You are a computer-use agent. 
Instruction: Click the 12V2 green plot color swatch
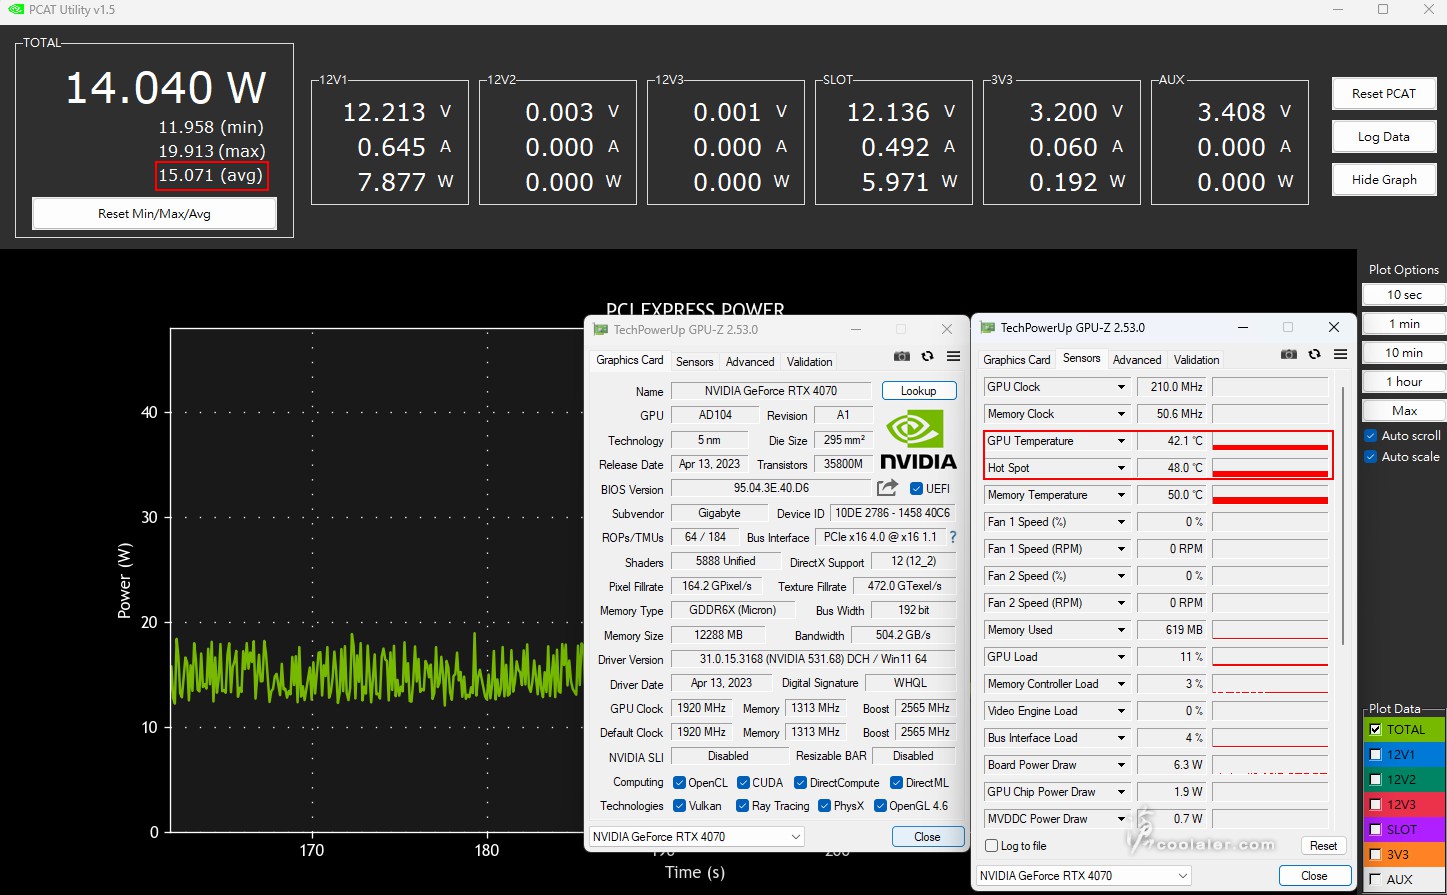click(x=1404, y=780)
